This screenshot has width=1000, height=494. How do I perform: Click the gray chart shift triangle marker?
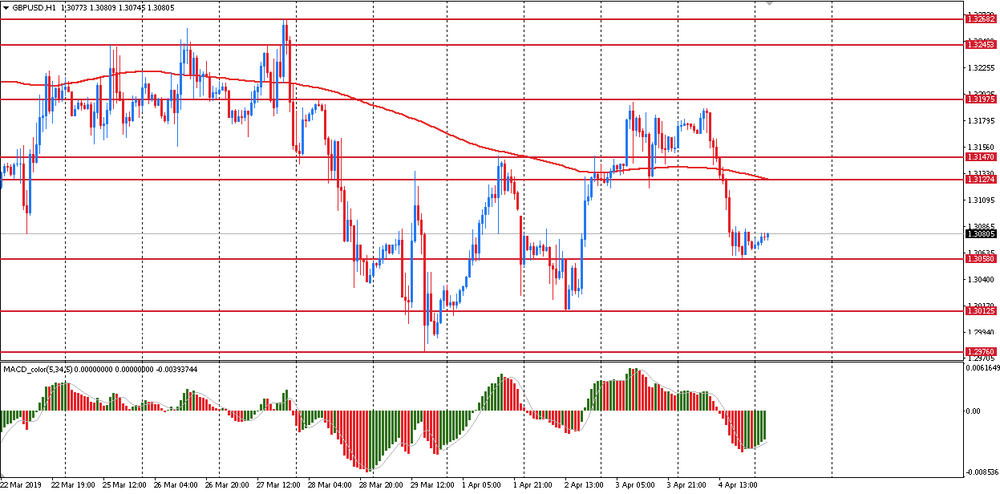(769, 3)
